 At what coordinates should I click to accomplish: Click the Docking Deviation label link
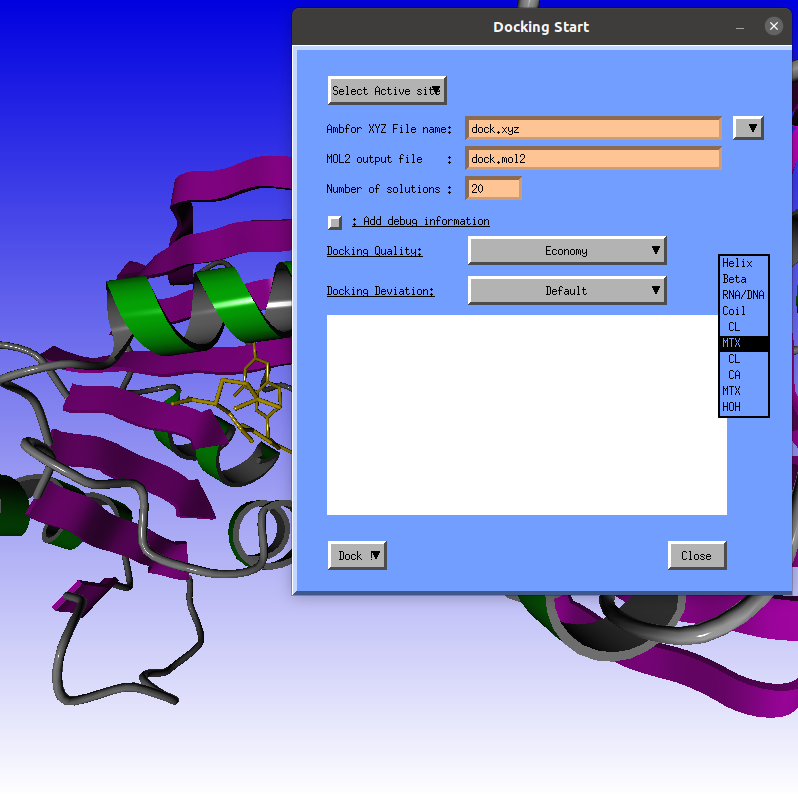380,291
